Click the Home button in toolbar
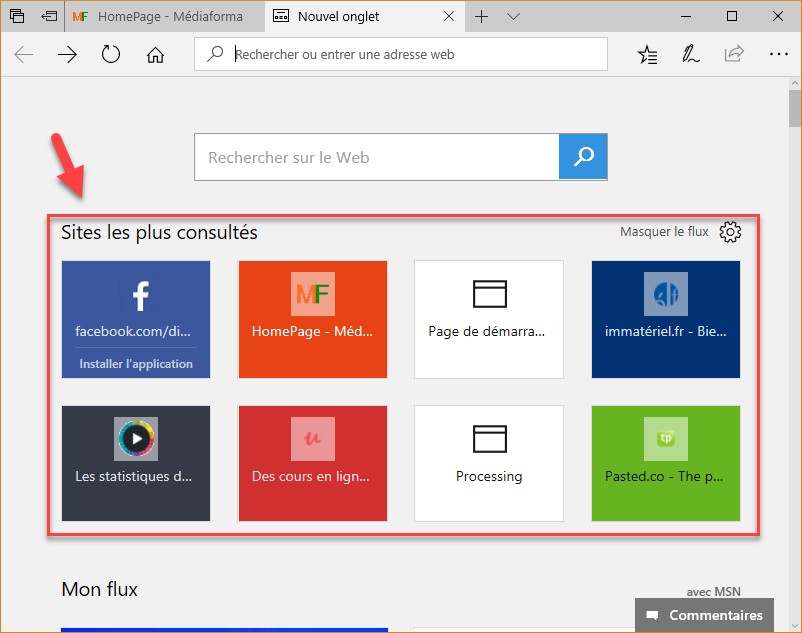 [x=155, y=55]
